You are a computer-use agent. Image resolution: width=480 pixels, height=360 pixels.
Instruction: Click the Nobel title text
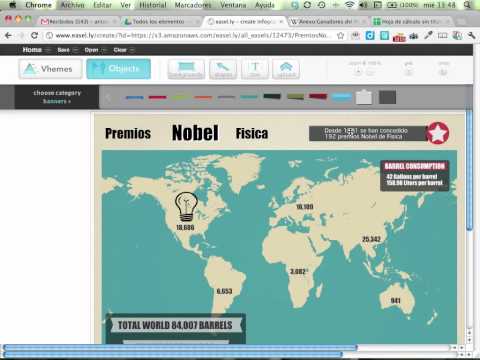point(195,133)
